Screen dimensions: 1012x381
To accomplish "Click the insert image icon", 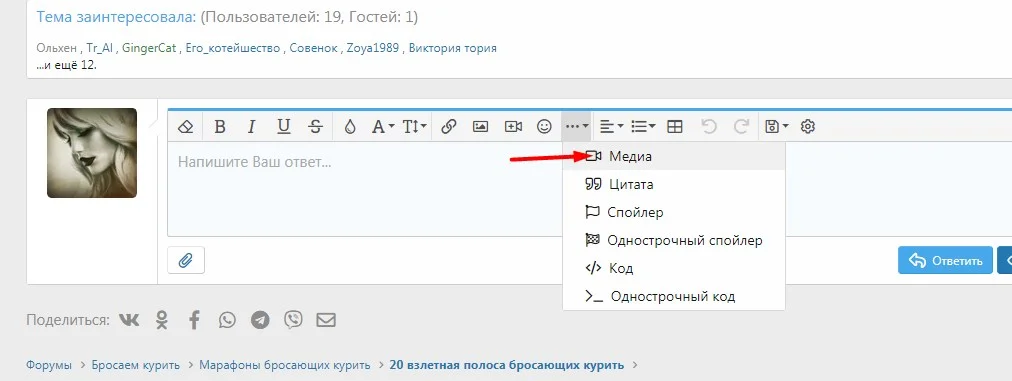I will point(480,127).
